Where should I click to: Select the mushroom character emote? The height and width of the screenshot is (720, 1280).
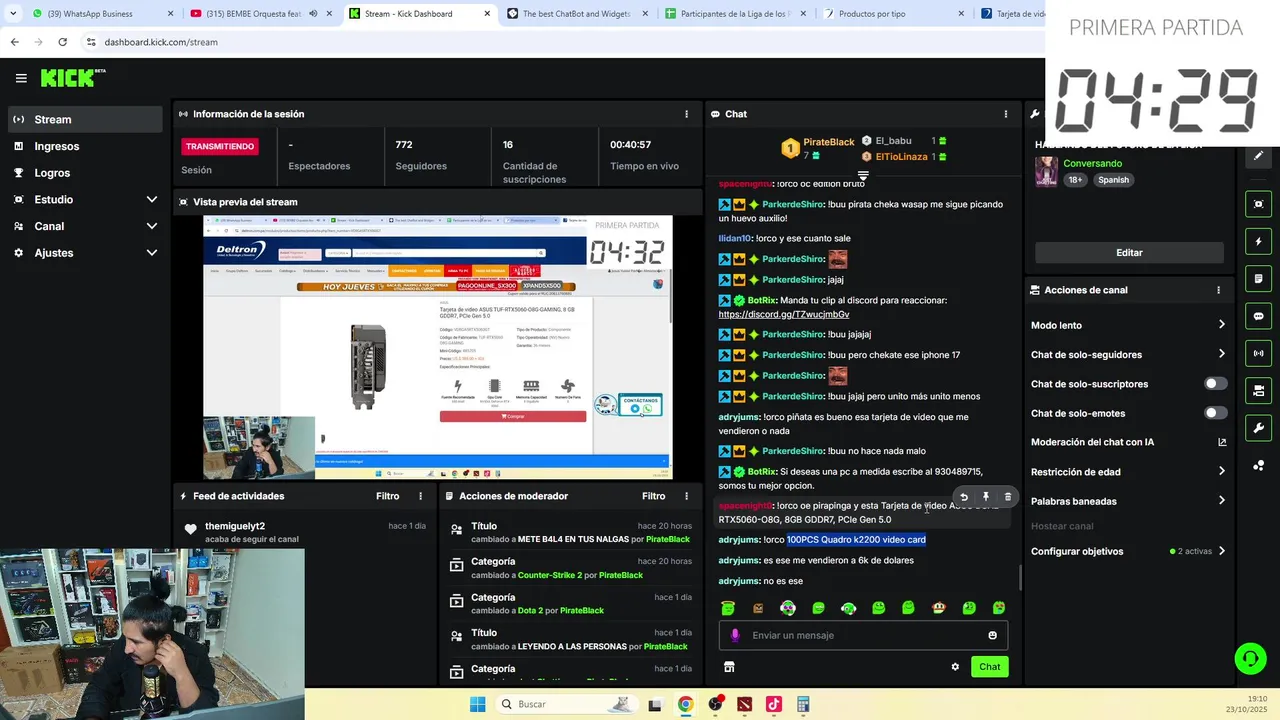click(x=938, y=608)
